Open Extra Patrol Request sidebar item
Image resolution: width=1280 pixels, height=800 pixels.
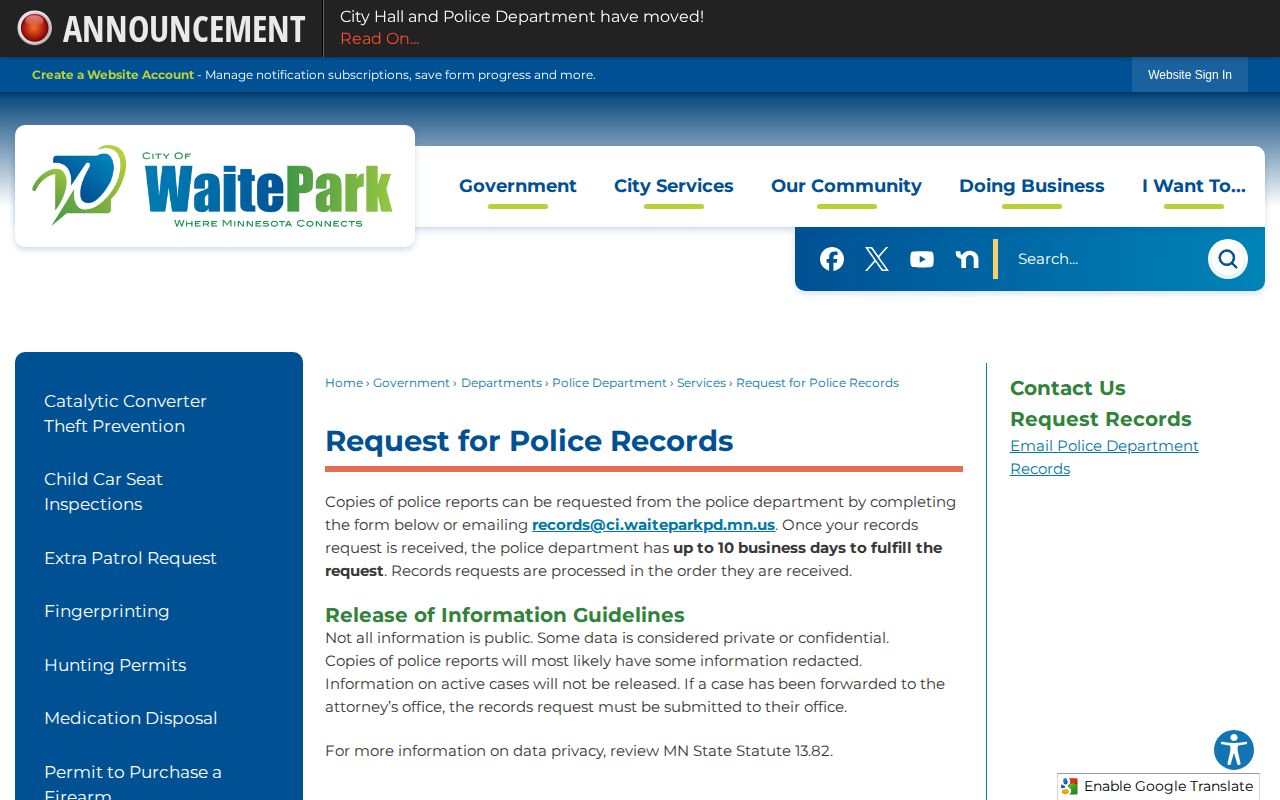point(130,558)
